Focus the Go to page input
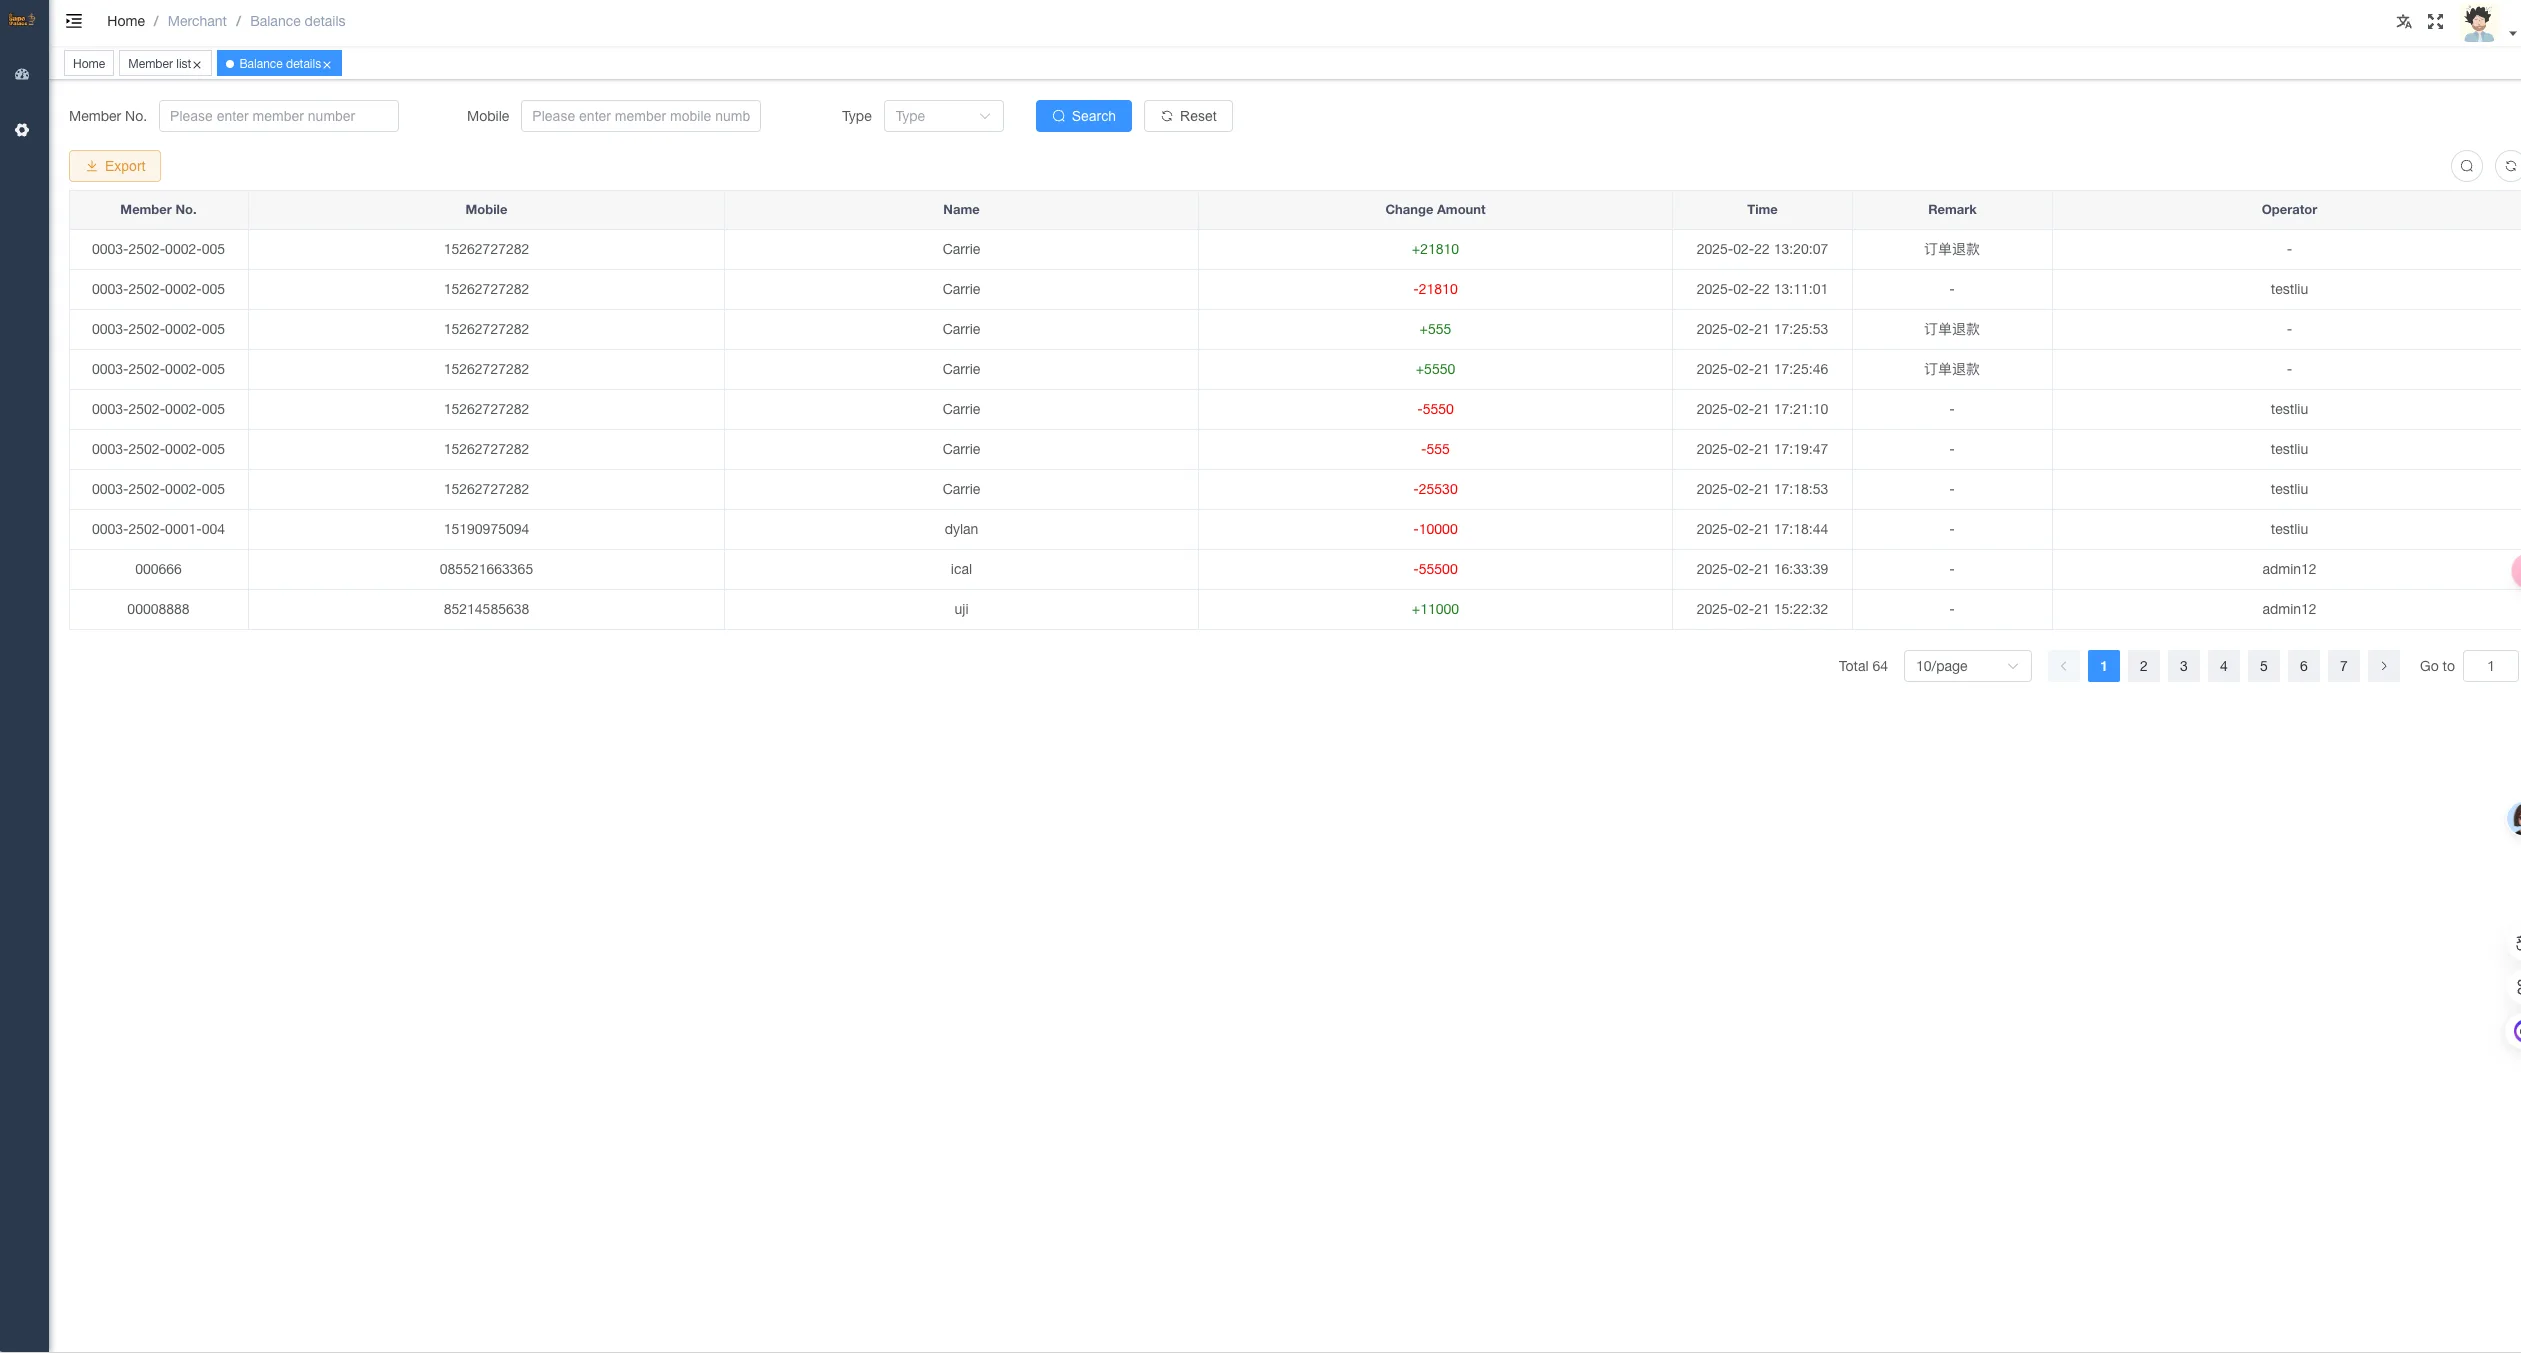This screenshot has height=1353, width=2521. 2491,666
